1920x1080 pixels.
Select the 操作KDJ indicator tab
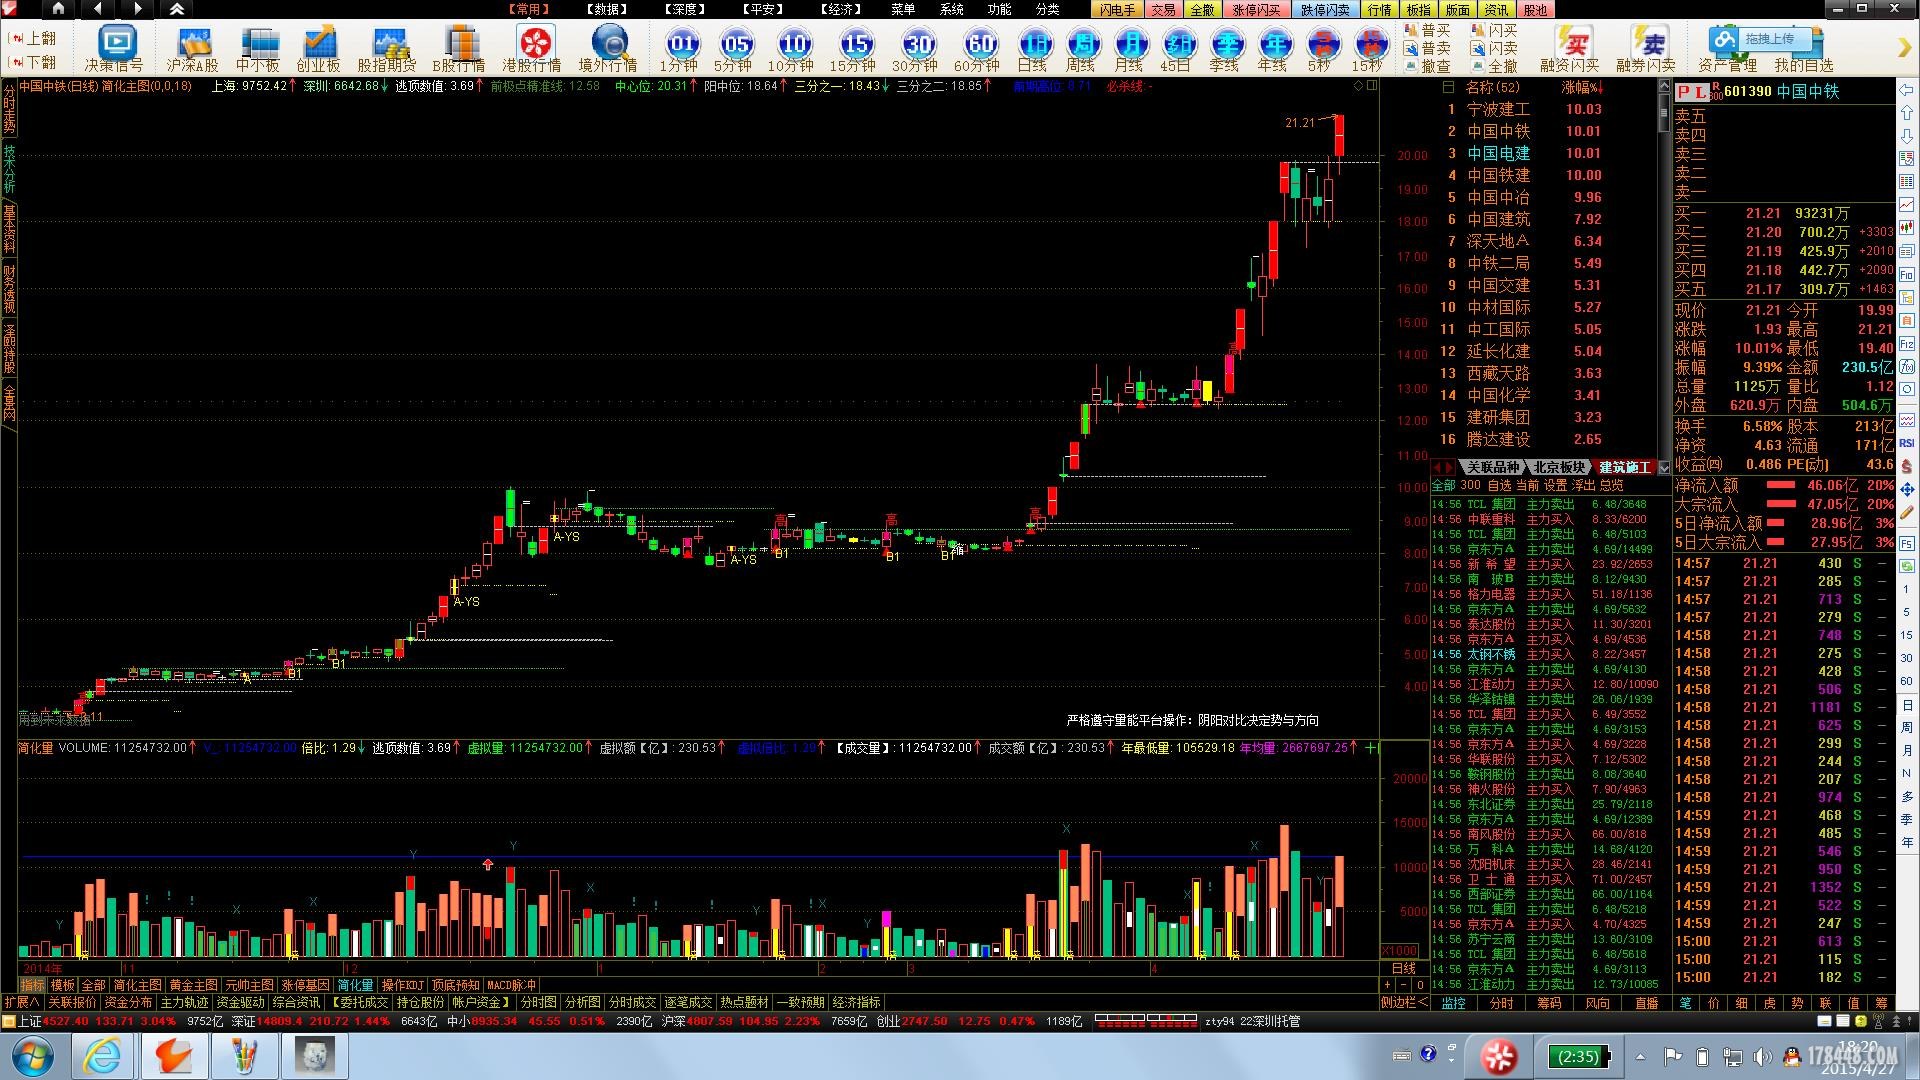403,985
